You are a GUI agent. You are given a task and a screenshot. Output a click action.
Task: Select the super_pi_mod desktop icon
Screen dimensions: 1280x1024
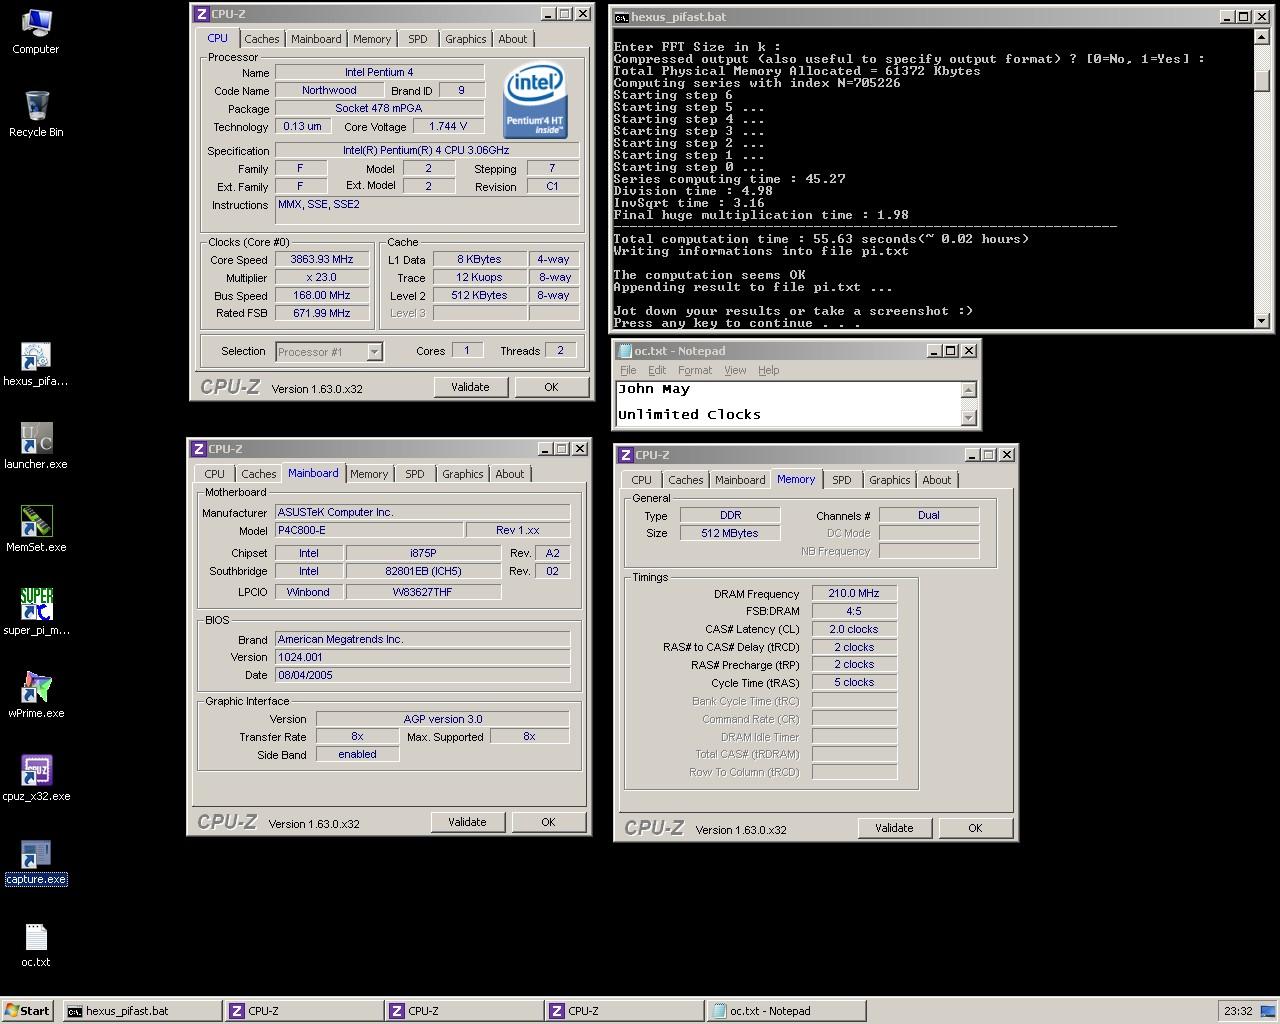36,612
